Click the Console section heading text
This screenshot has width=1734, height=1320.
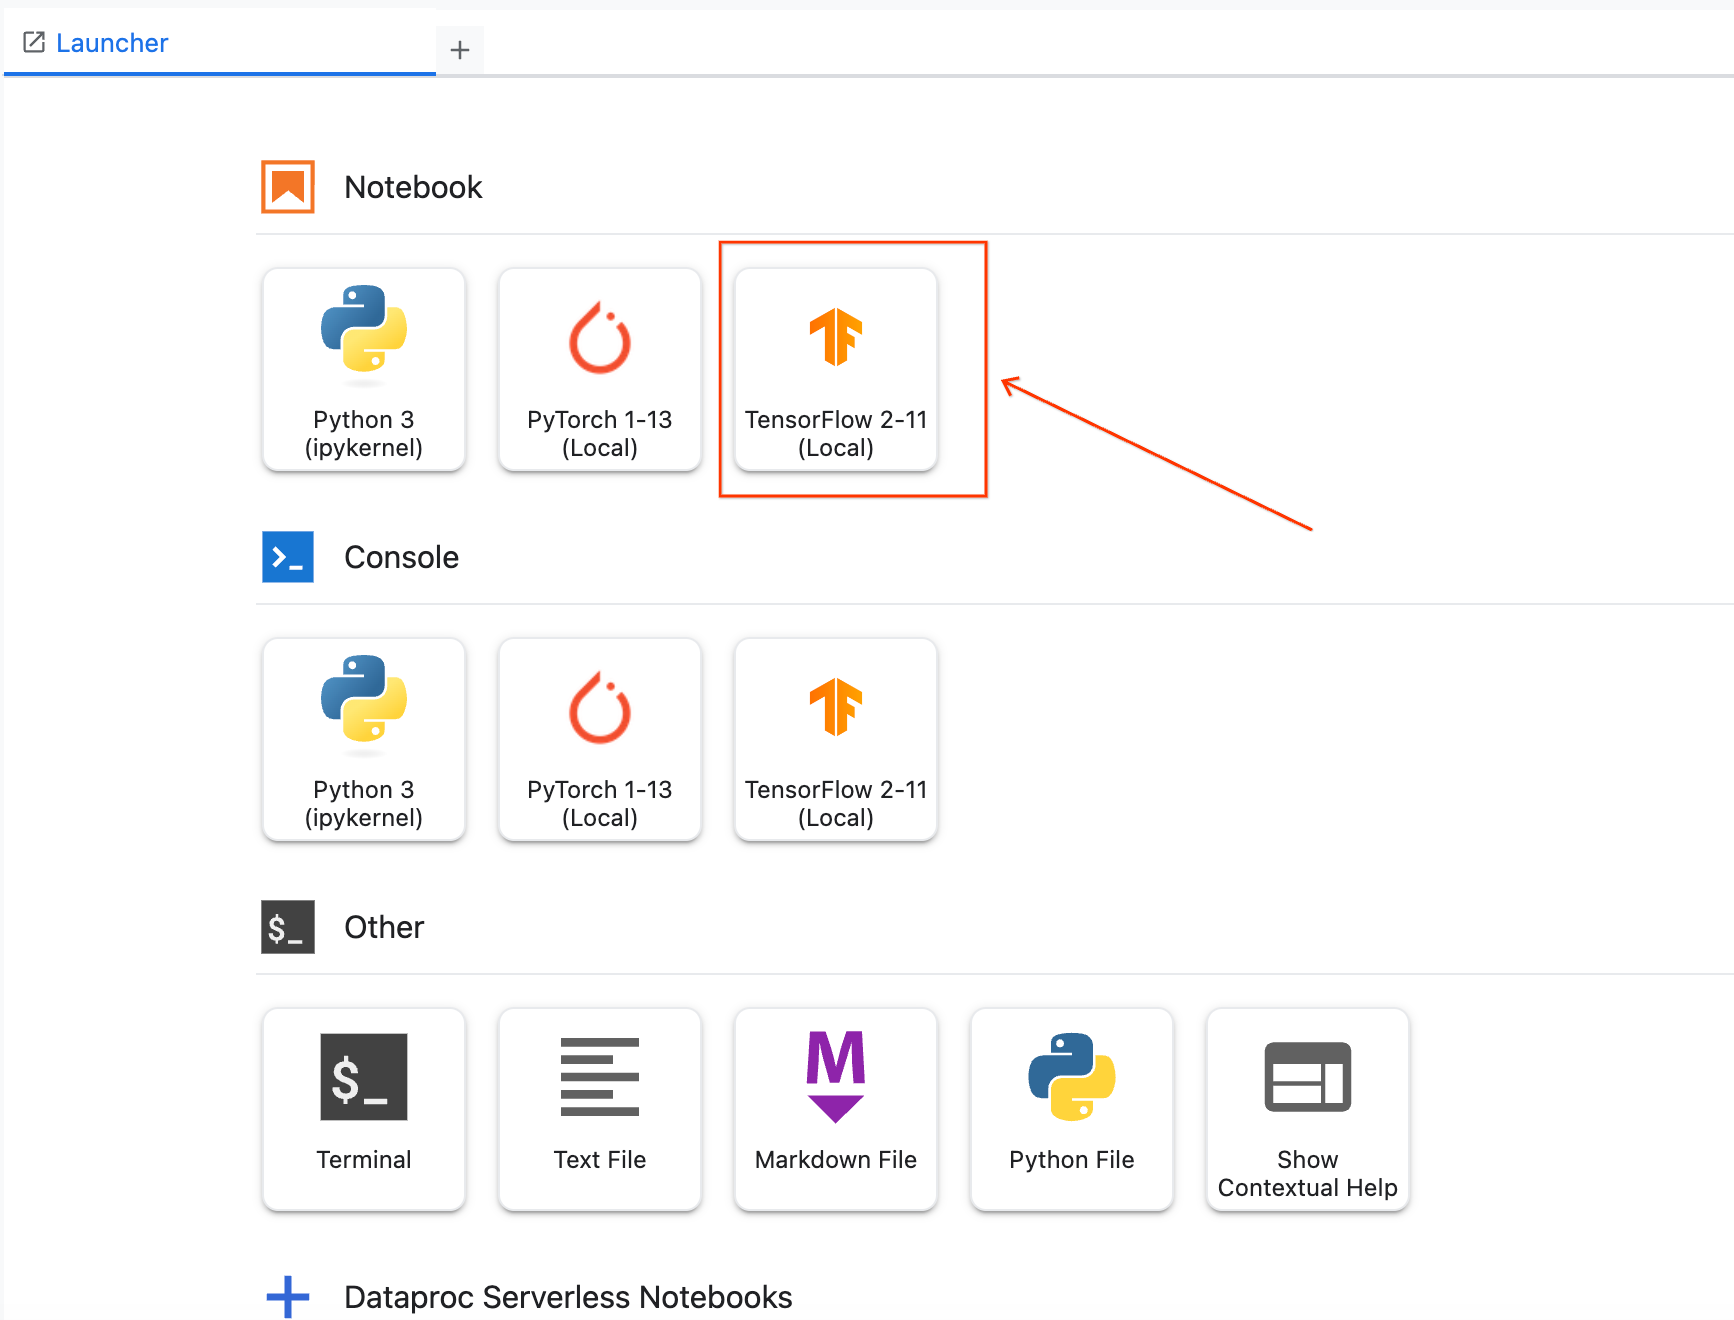(401, 557)
